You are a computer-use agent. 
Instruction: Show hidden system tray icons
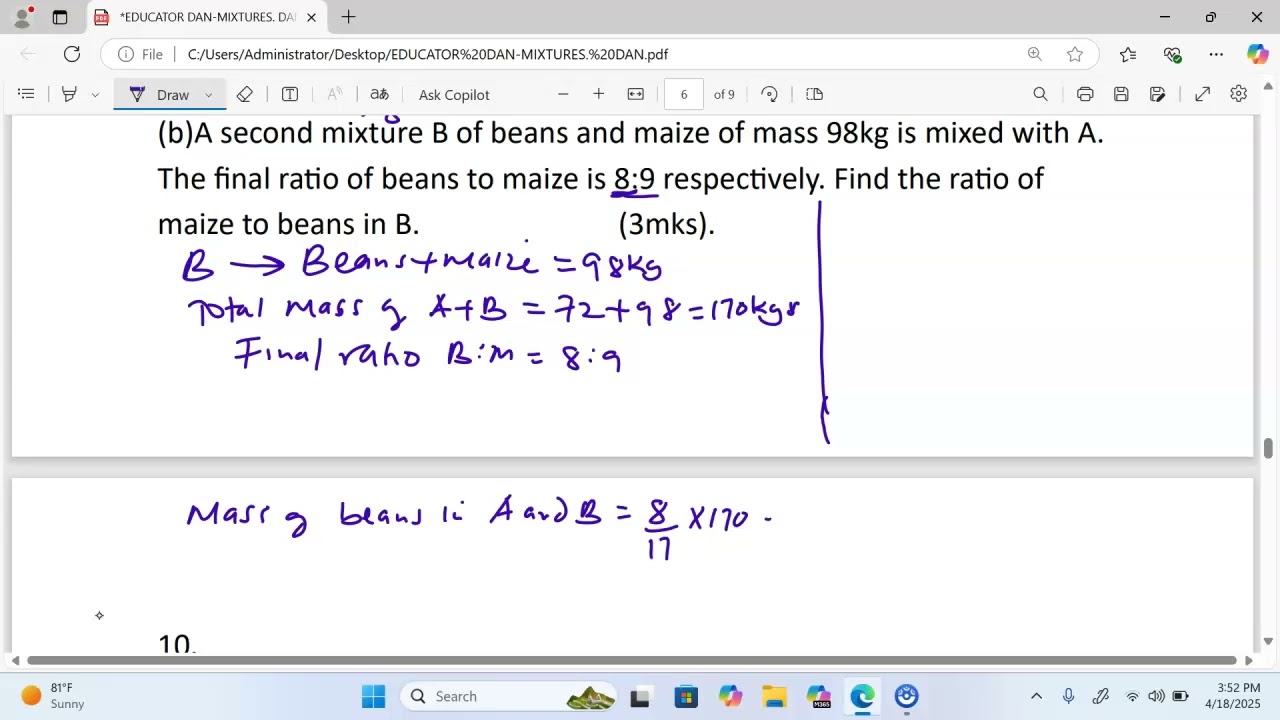point(1036,696)
